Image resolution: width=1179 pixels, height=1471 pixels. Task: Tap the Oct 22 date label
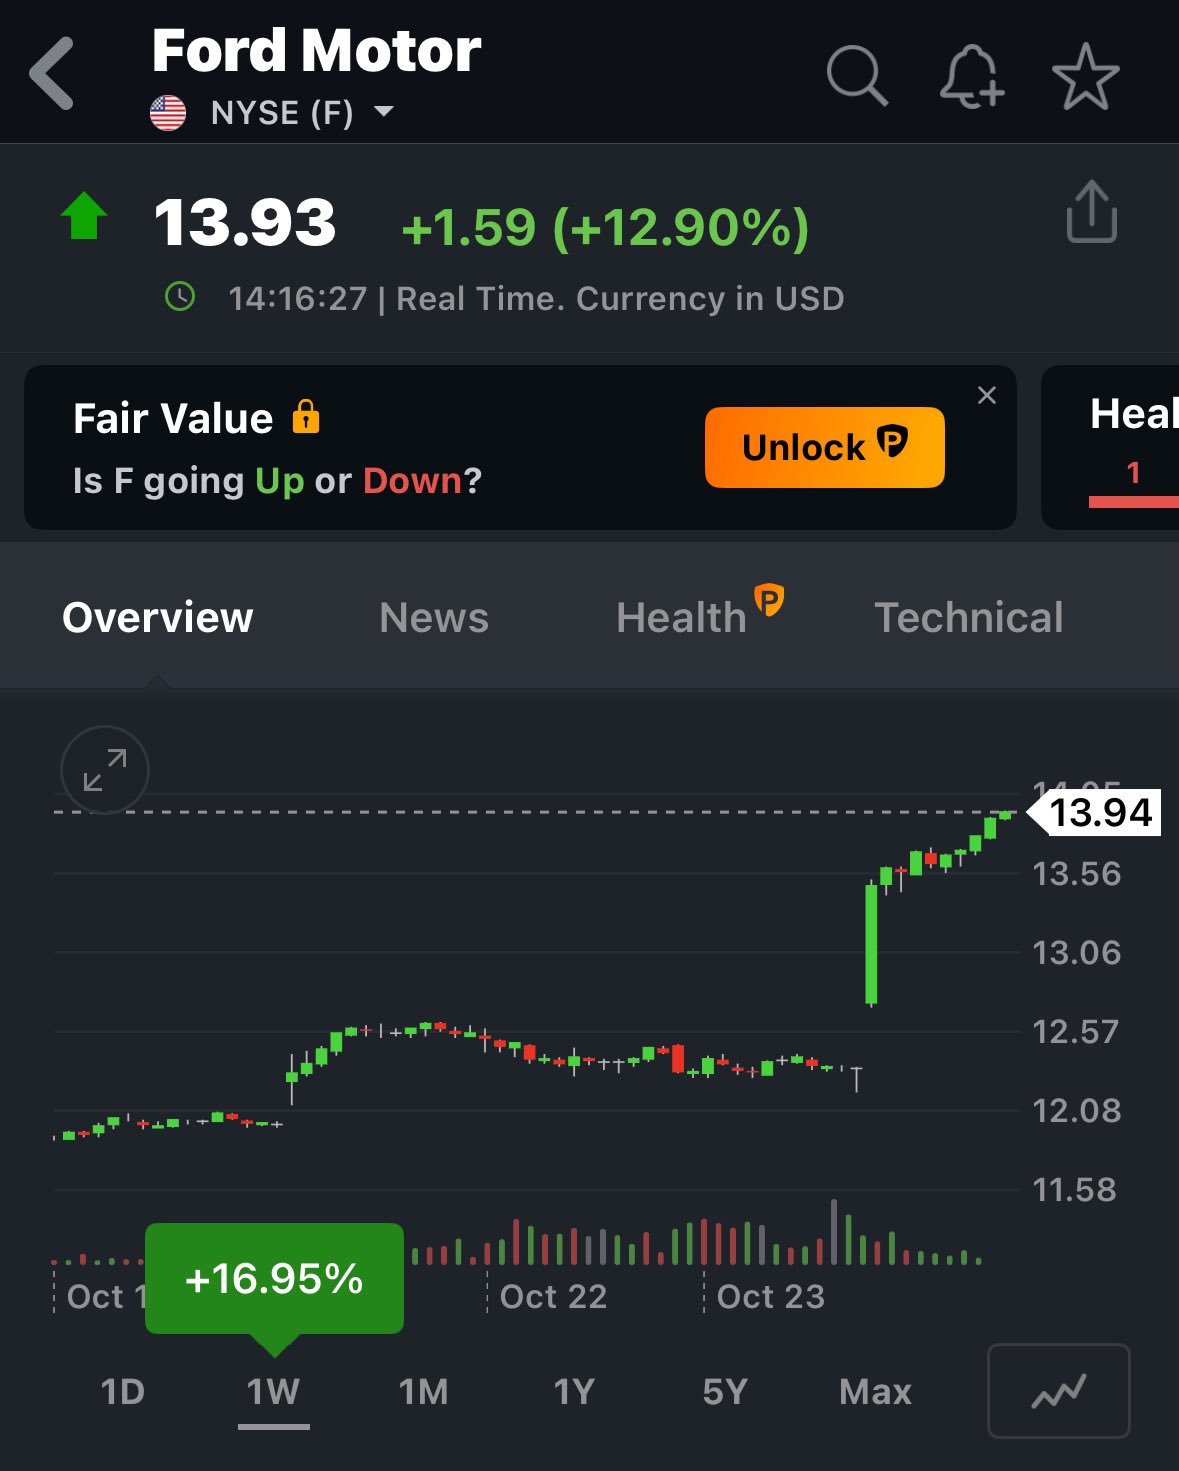pyautogui.click(x=553, y=1296)
